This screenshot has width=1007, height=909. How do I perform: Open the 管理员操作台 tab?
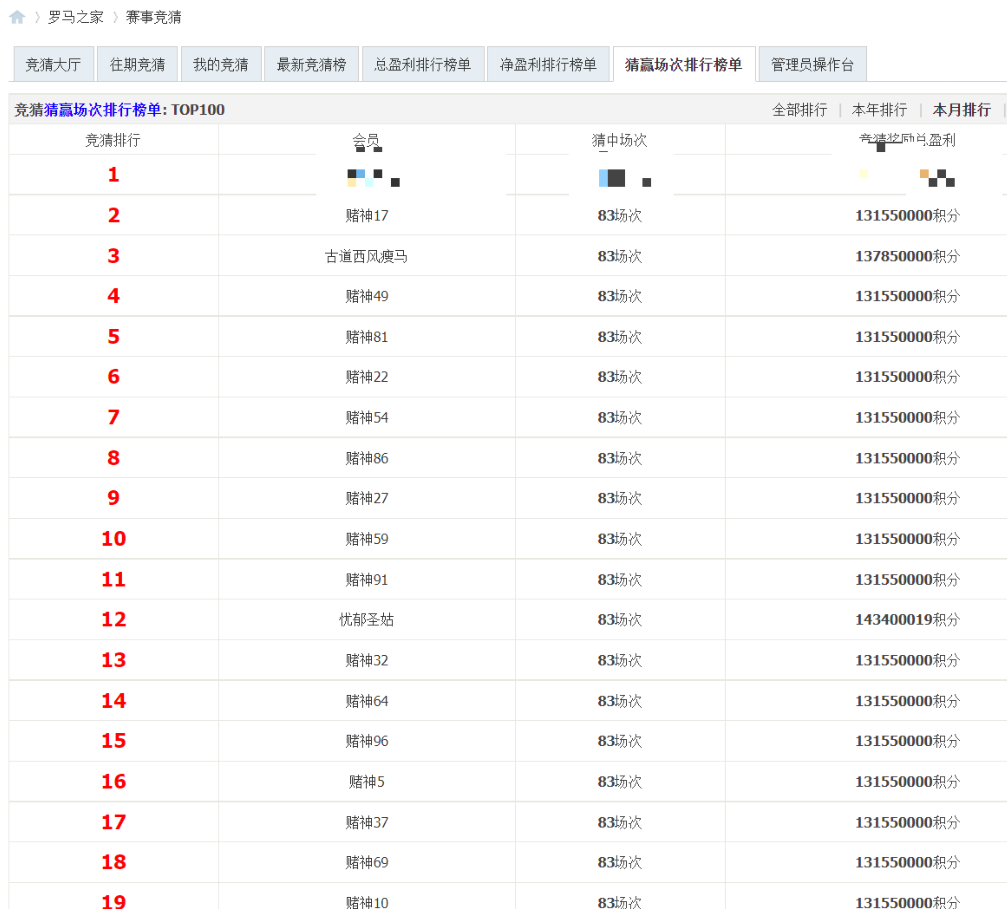[812, 65]
